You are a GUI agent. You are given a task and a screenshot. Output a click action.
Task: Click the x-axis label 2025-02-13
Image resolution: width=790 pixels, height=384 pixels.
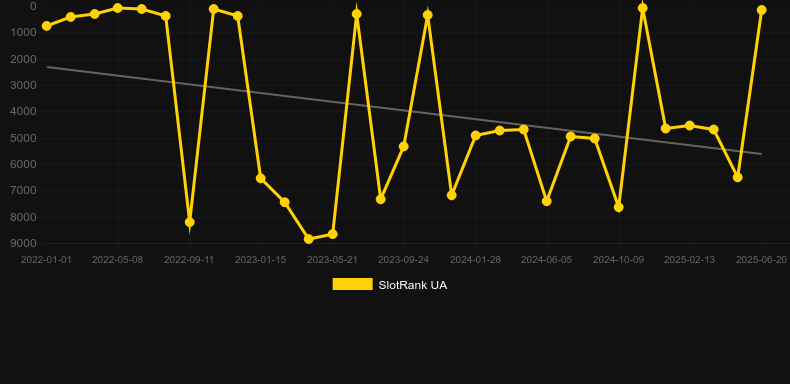coord(689,260)
